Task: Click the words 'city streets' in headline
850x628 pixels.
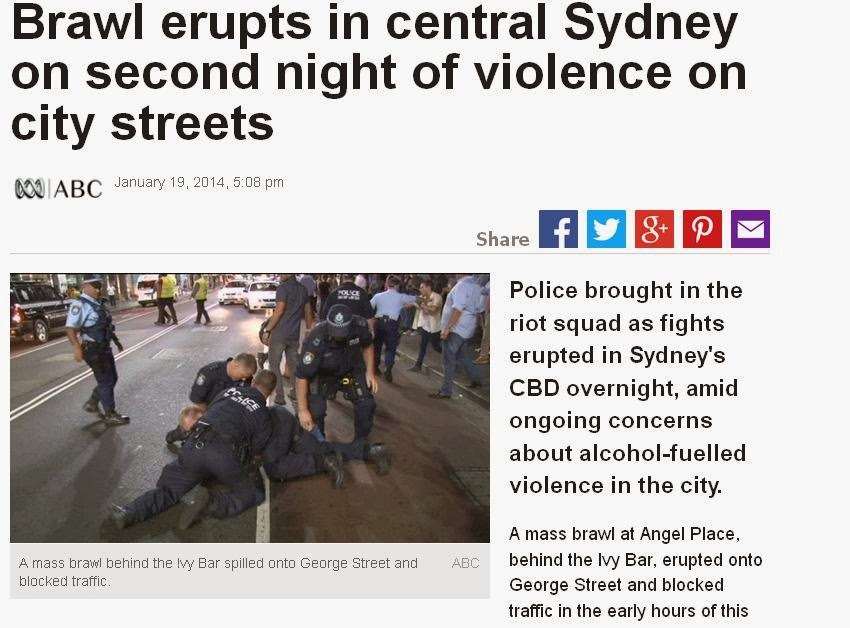Action: coord(142,124)
